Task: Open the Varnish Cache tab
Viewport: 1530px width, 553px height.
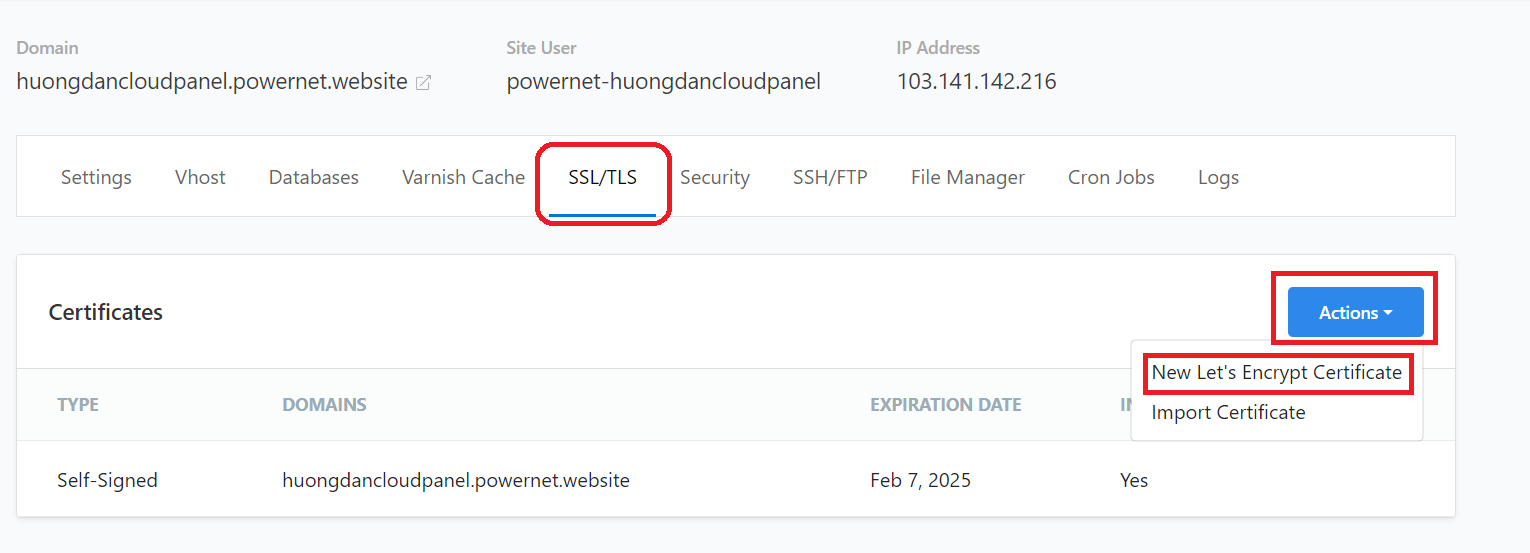Action: [463, 177]
